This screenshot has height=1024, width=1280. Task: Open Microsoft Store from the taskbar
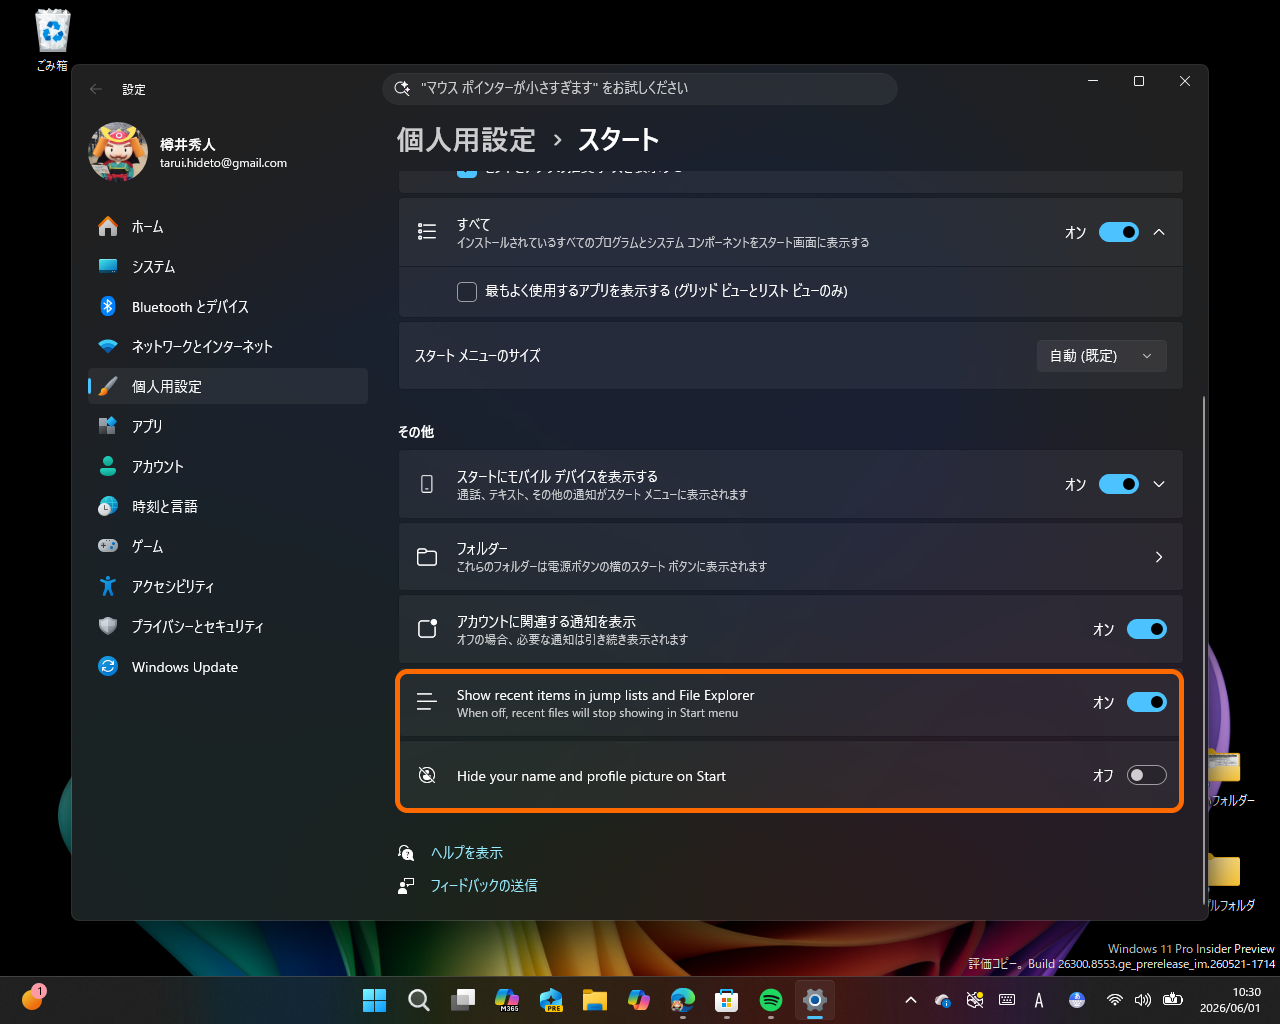tap(727, 1000)
